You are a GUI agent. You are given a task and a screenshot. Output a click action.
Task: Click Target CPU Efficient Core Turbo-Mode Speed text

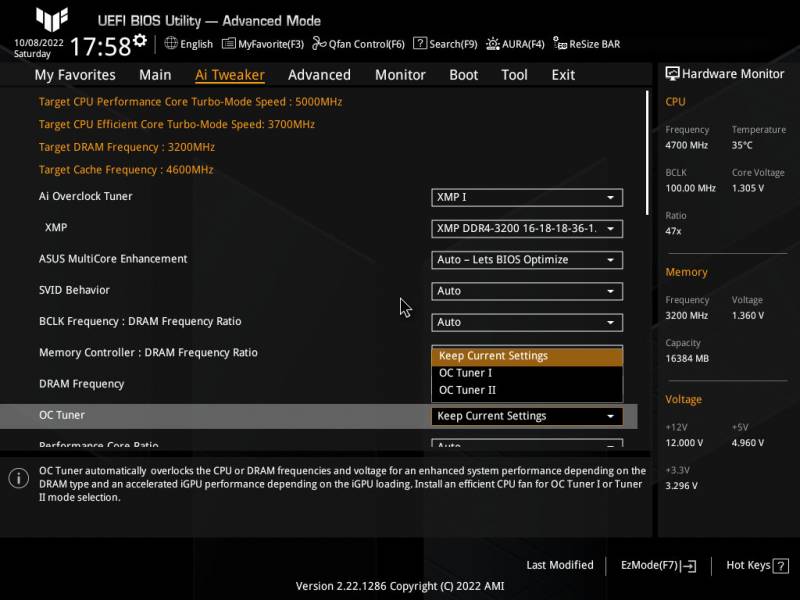177,124
